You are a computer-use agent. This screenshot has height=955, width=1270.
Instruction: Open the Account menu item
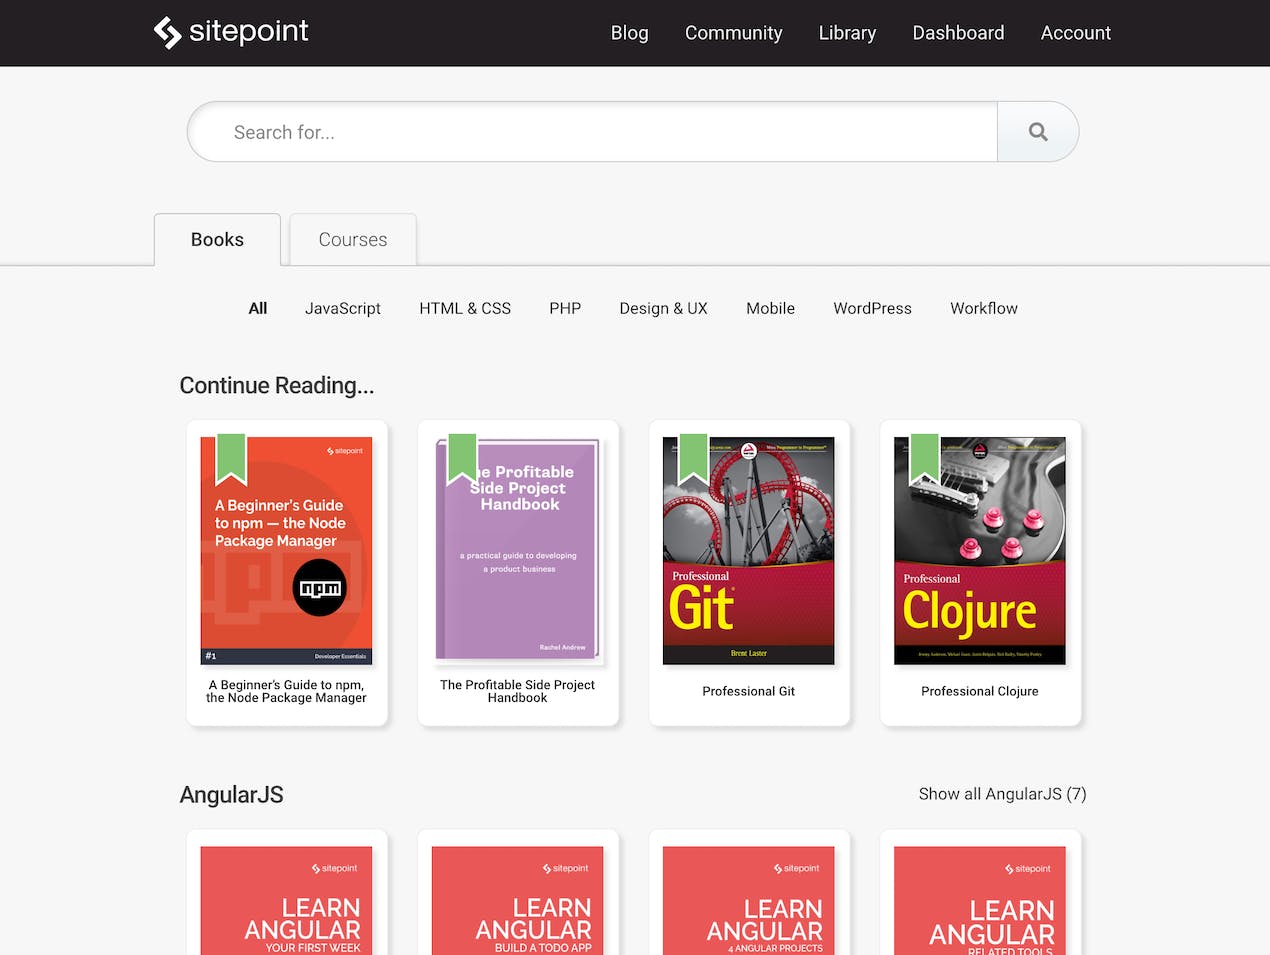(x=1076, y=33)
